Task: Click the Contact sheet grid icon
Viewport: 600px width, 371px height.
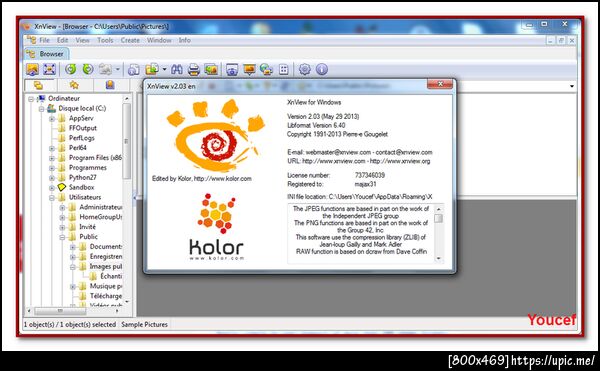Action: [284, 70]
